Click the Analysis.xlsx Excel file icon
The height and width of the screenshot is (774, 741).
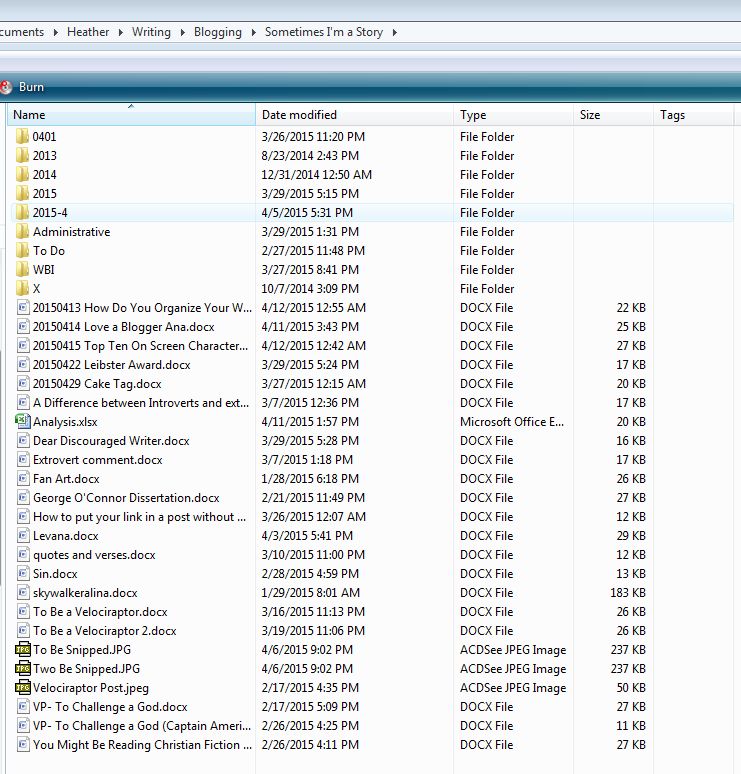23,421
